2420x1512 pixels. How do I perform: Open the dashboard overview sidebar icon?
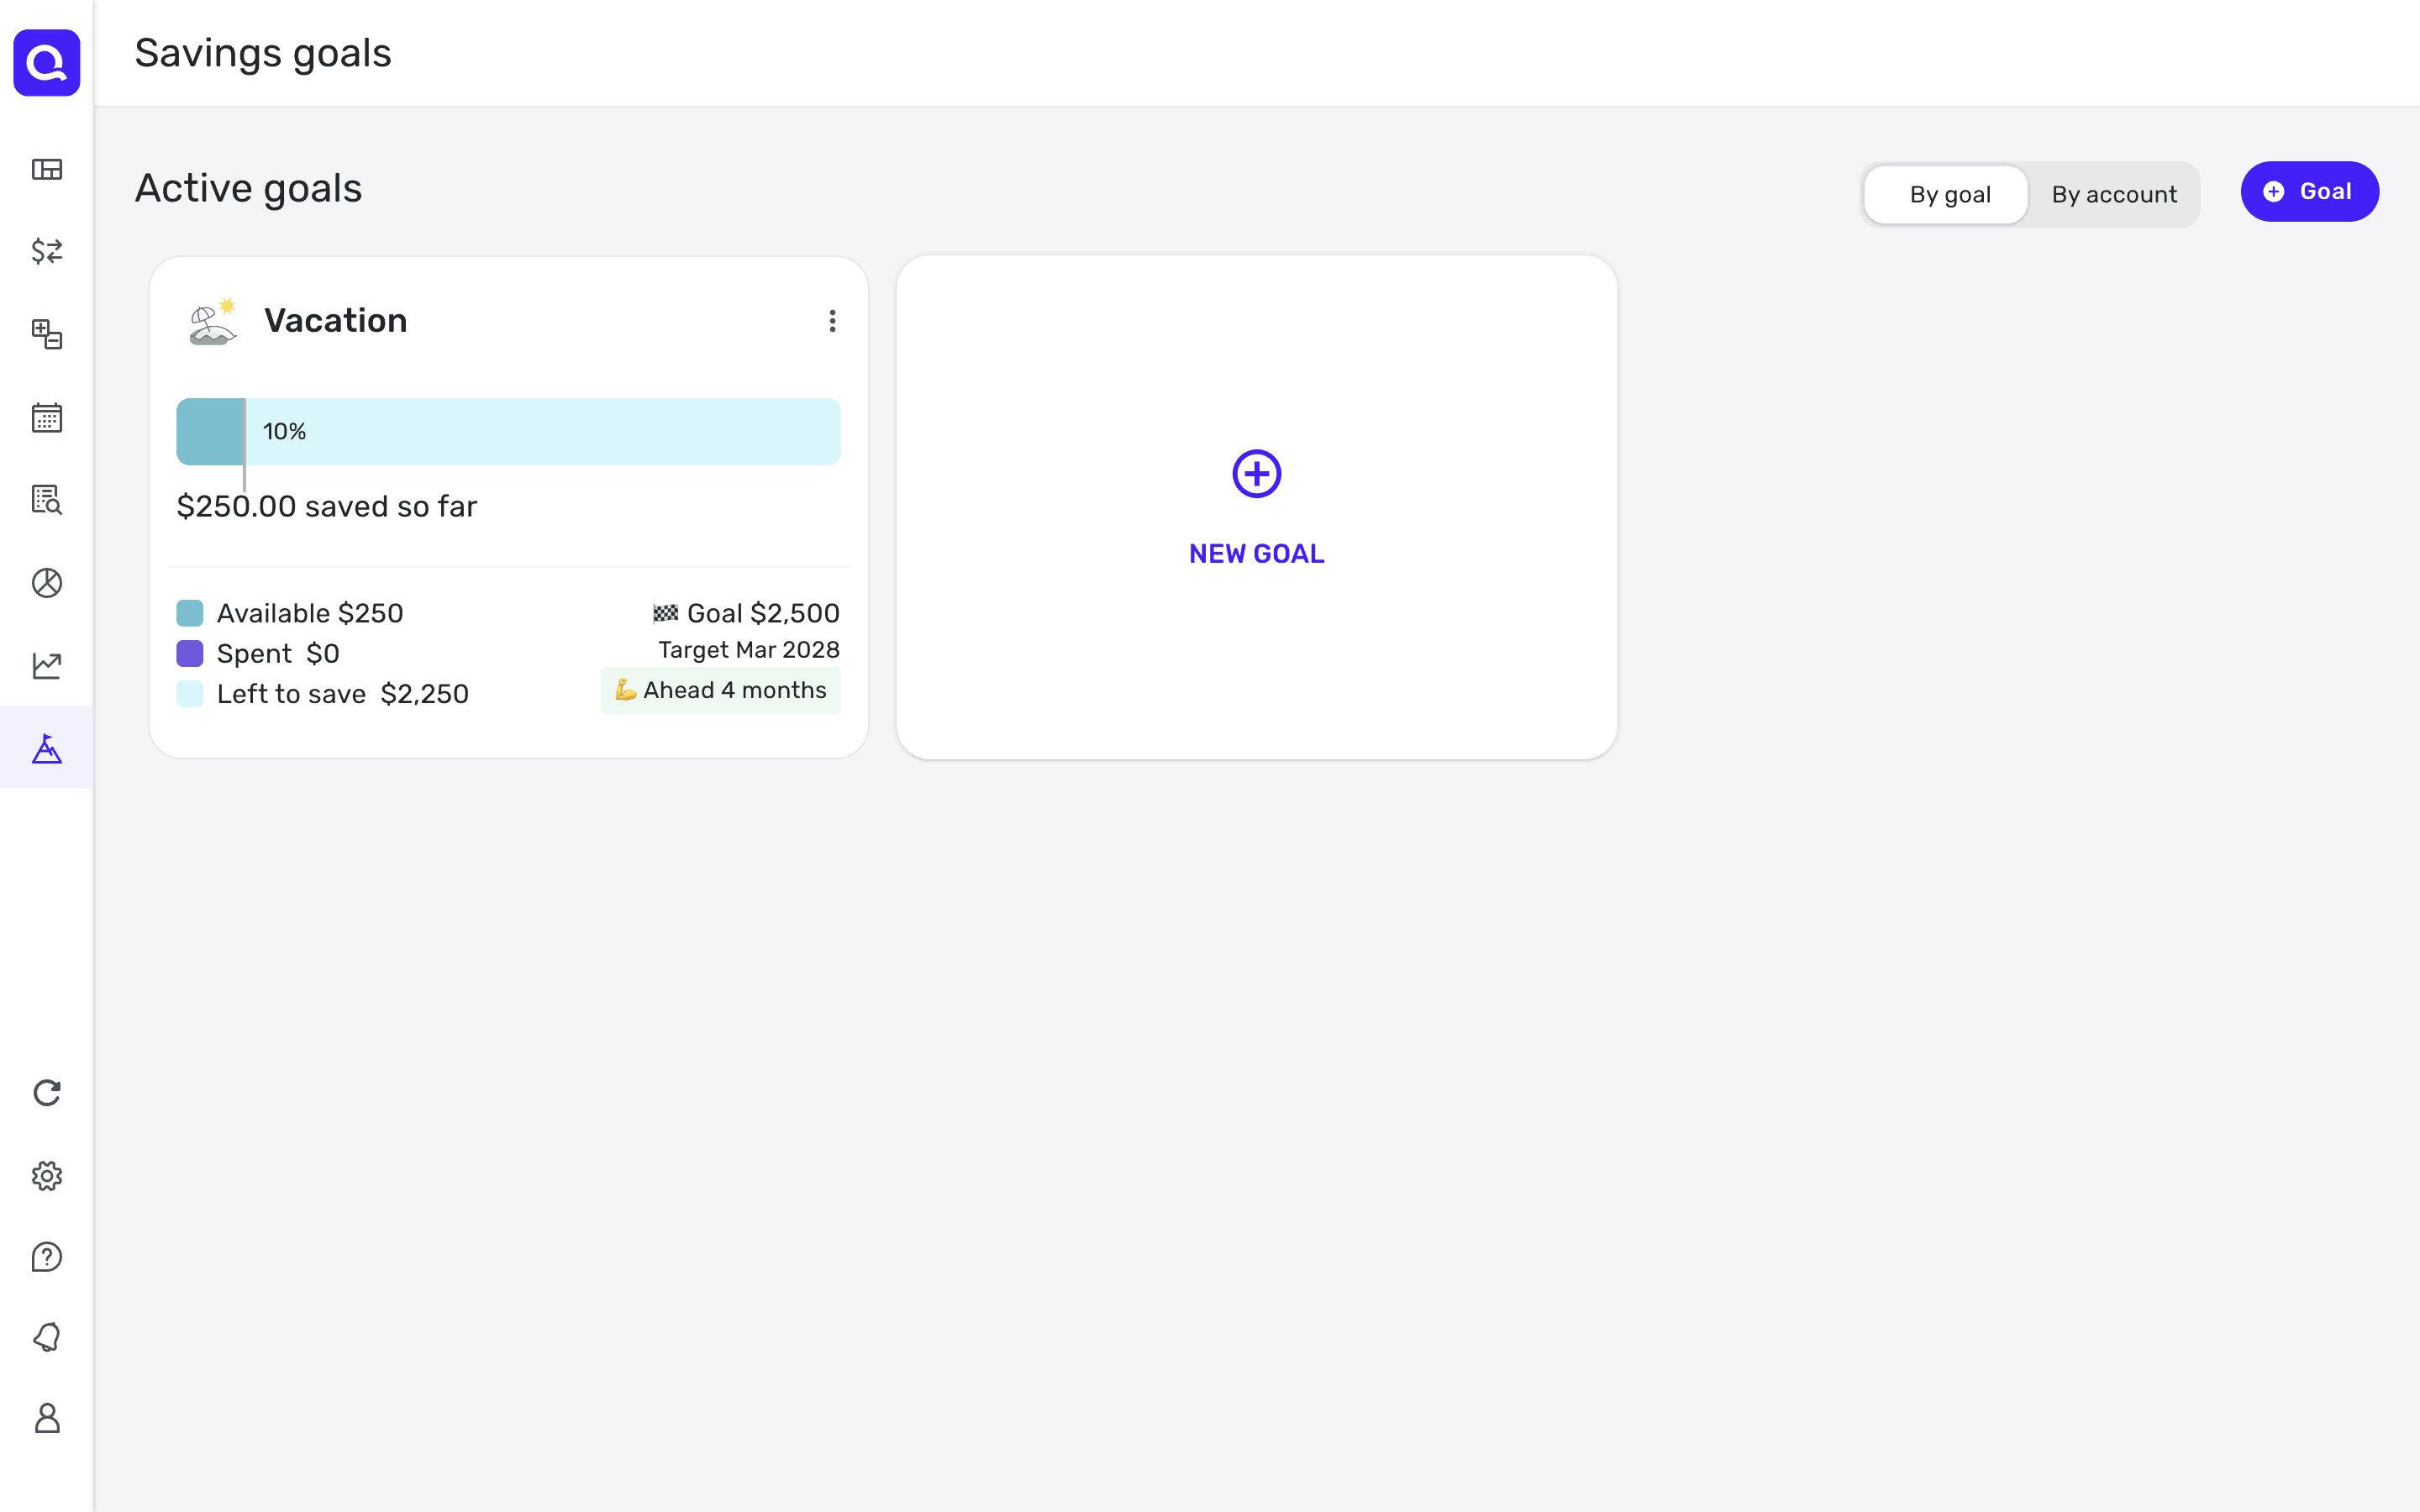coord(47,169)
